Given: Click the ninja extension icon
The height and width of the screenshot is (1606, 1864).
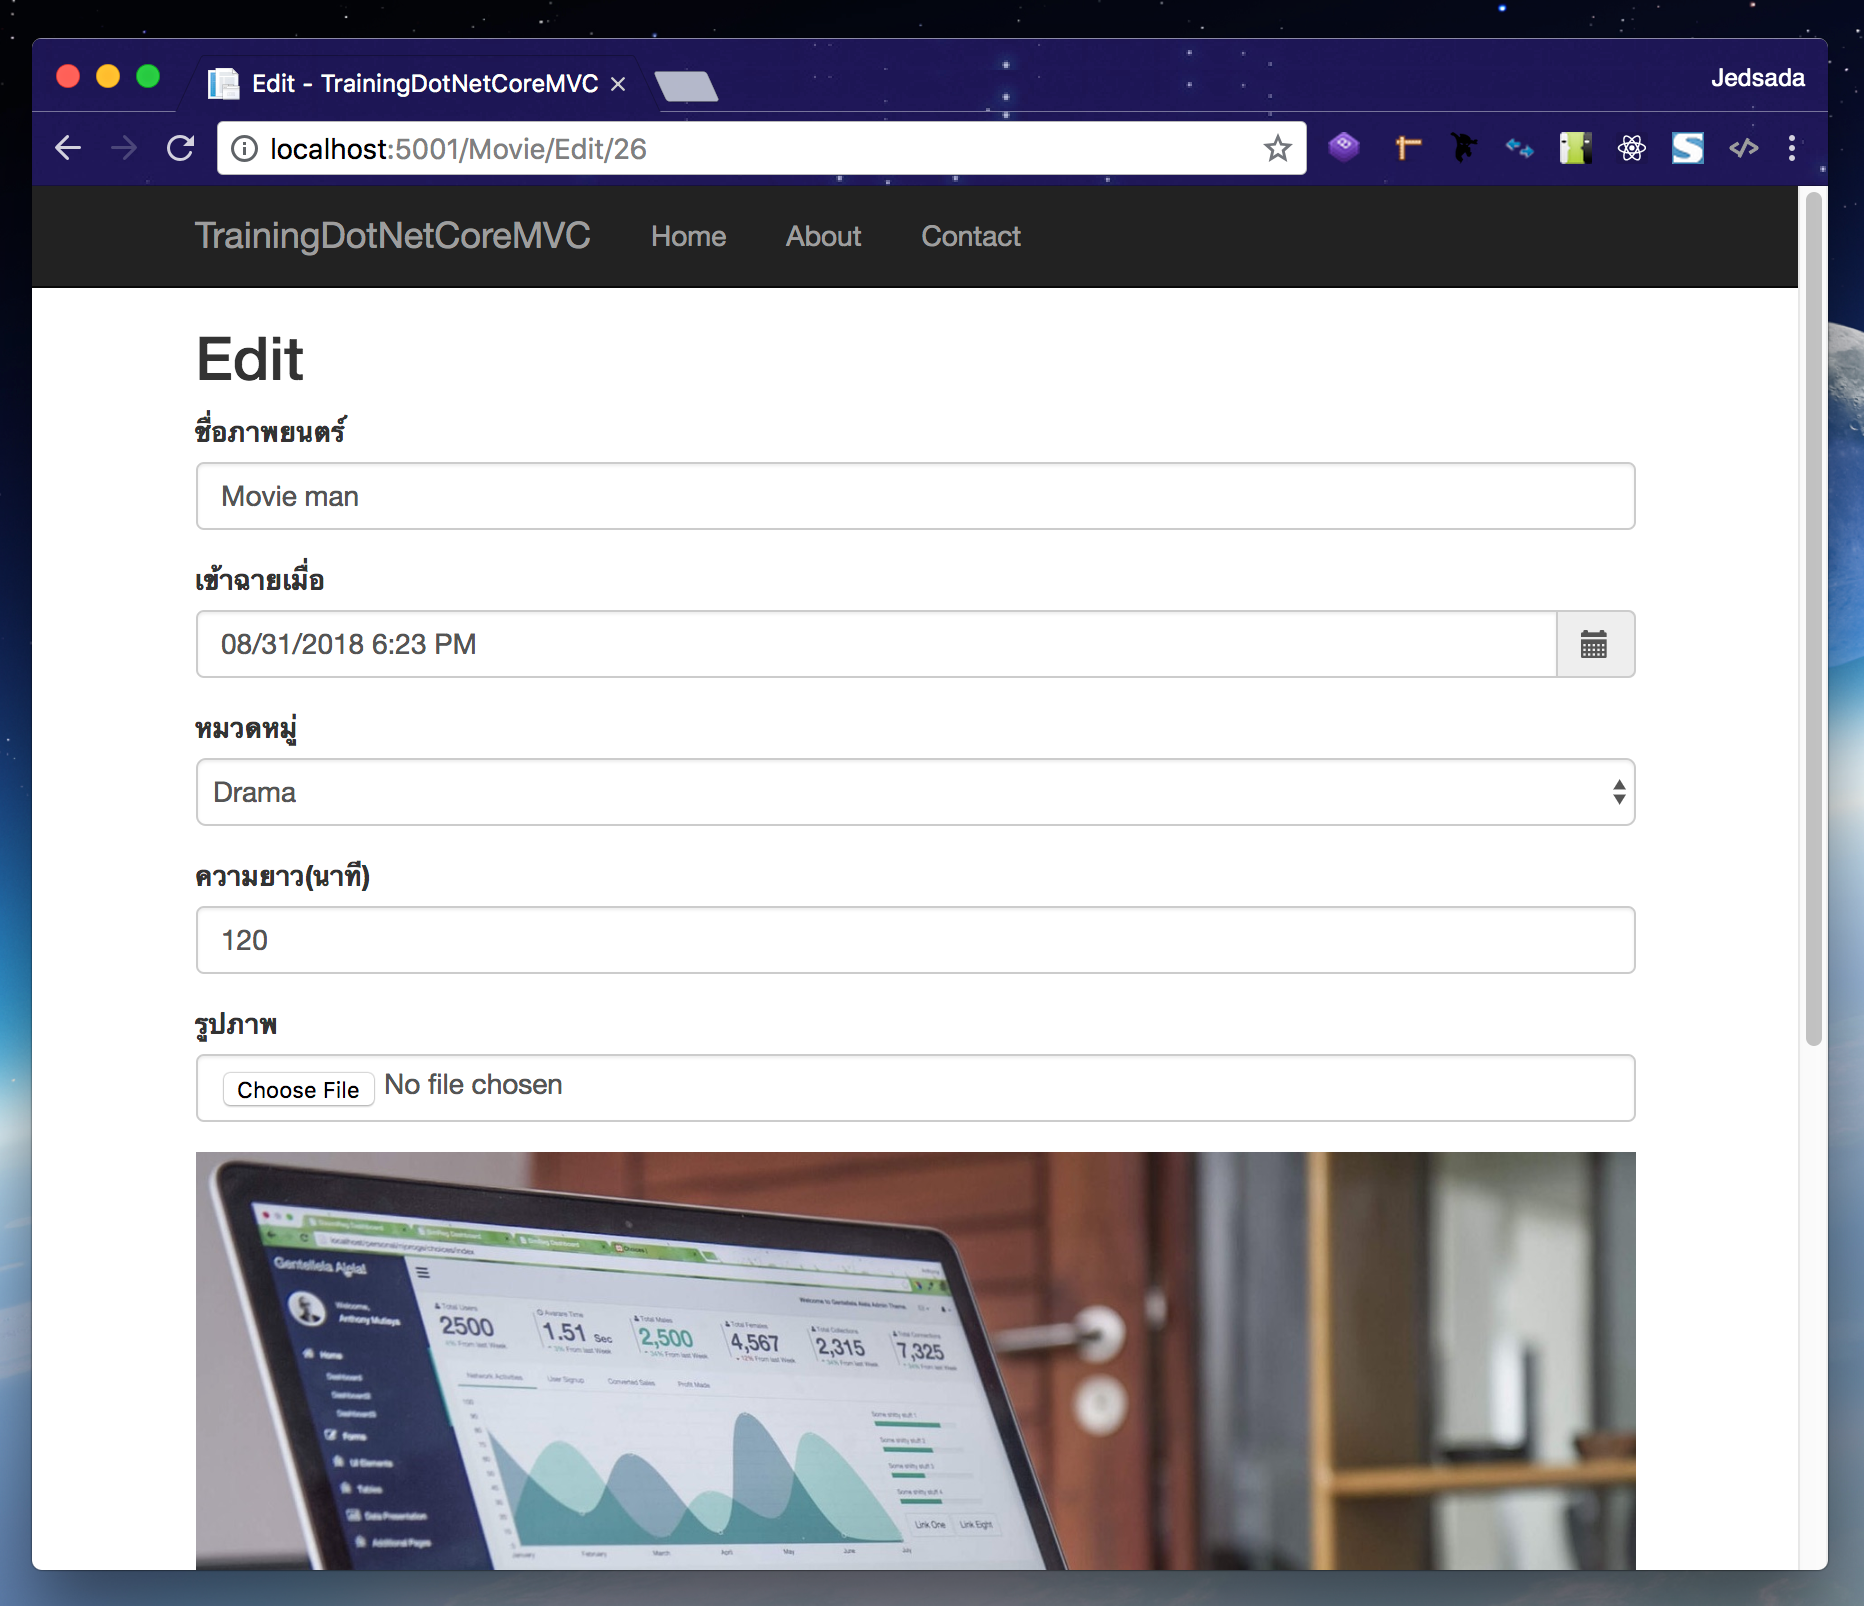Looking at the screenshot, I should point(1463,148).
